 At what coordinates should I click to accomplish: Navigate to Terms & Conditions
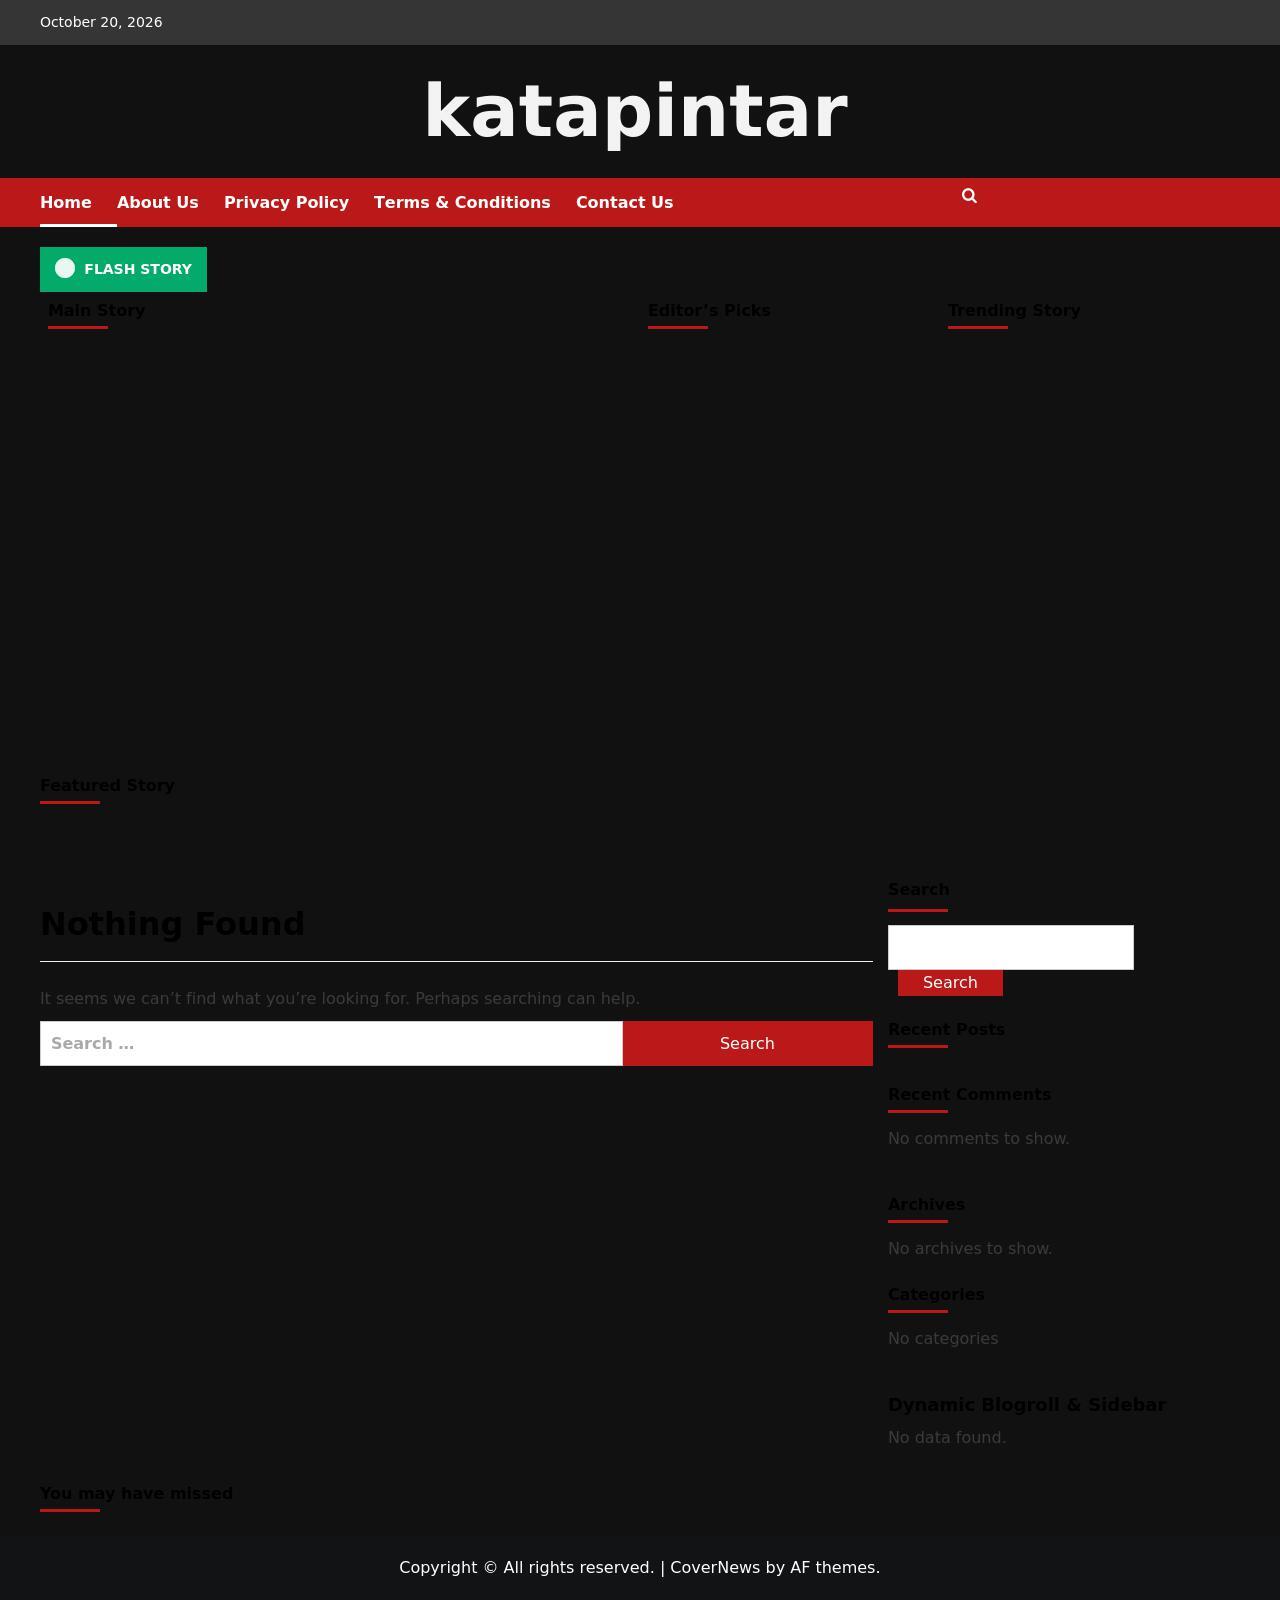(462, 202)
